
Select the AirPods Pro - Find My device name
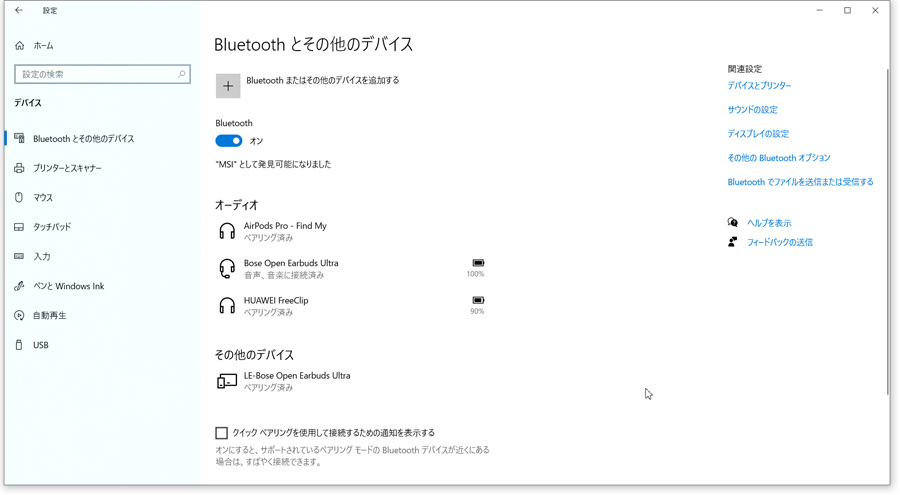[285, 226]
